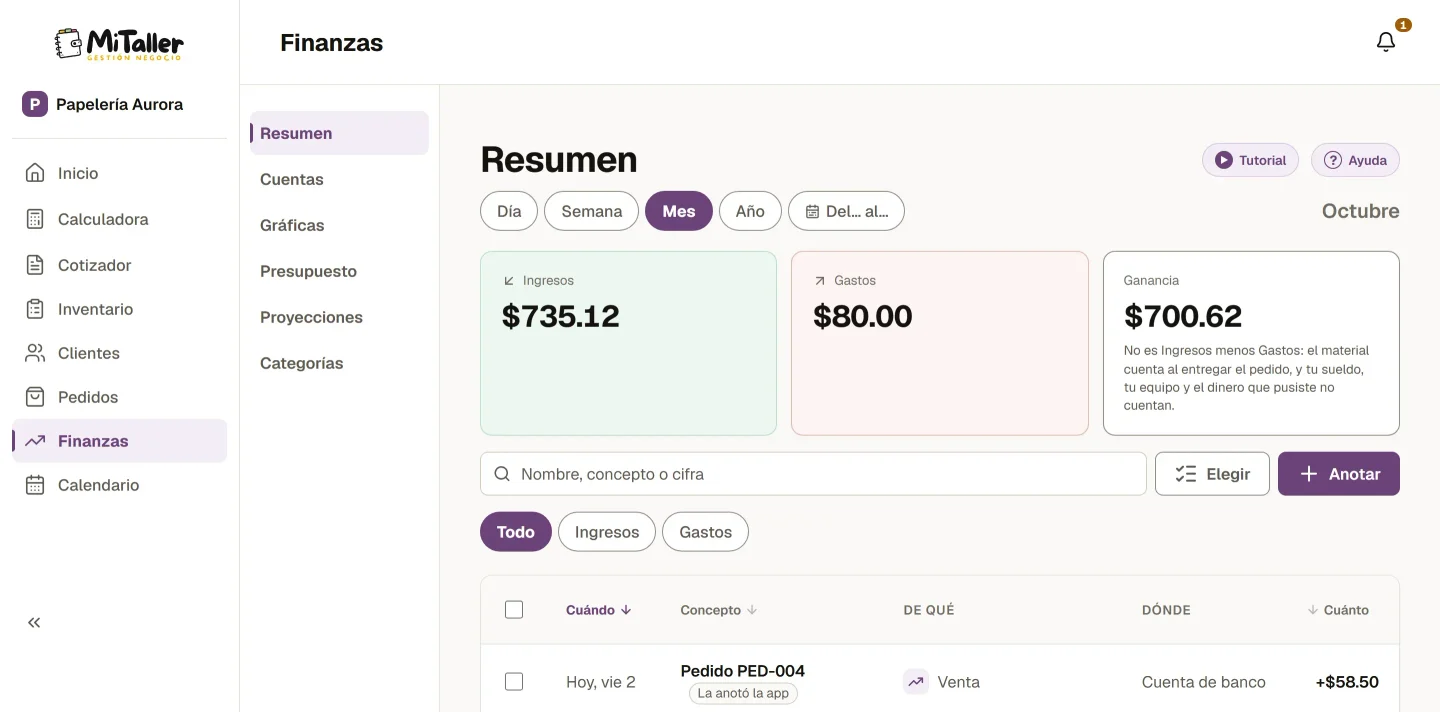Select Finanzas in the sidebar

tap(119, 441)
